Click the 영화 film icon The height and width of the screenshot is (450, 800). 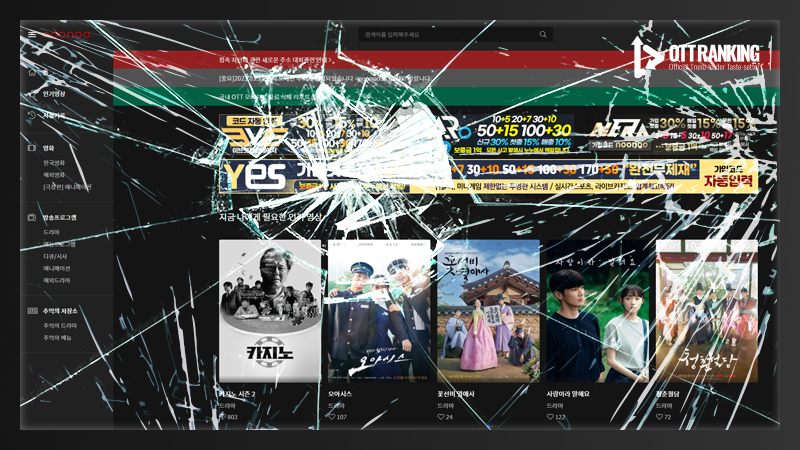[32, 148]
